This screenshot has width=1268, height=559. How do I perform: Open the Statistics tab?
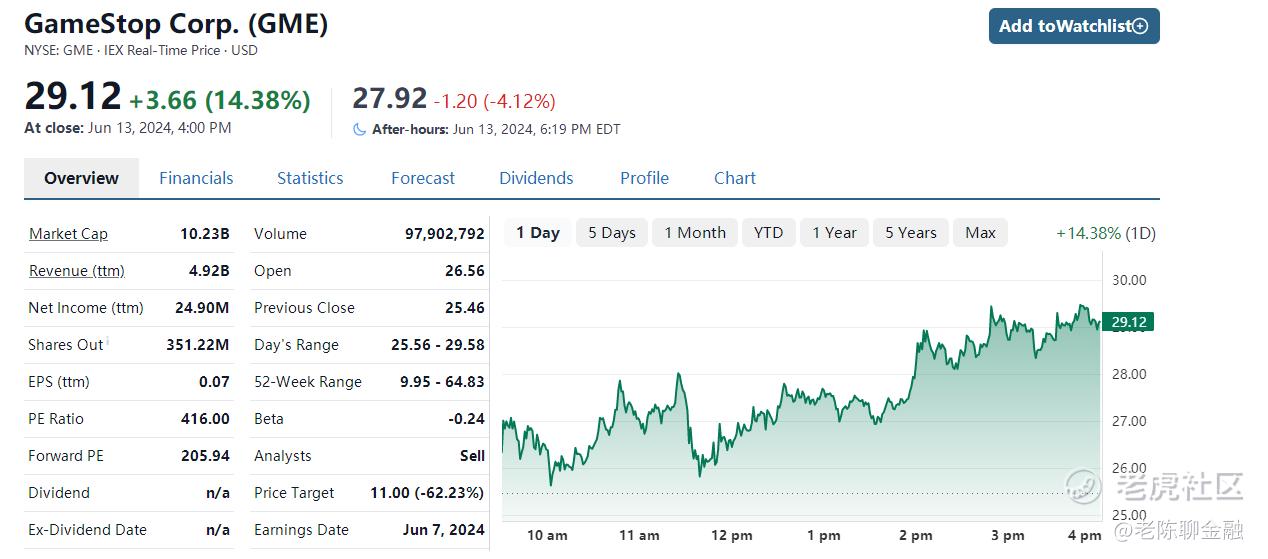[x=310, y=178]
